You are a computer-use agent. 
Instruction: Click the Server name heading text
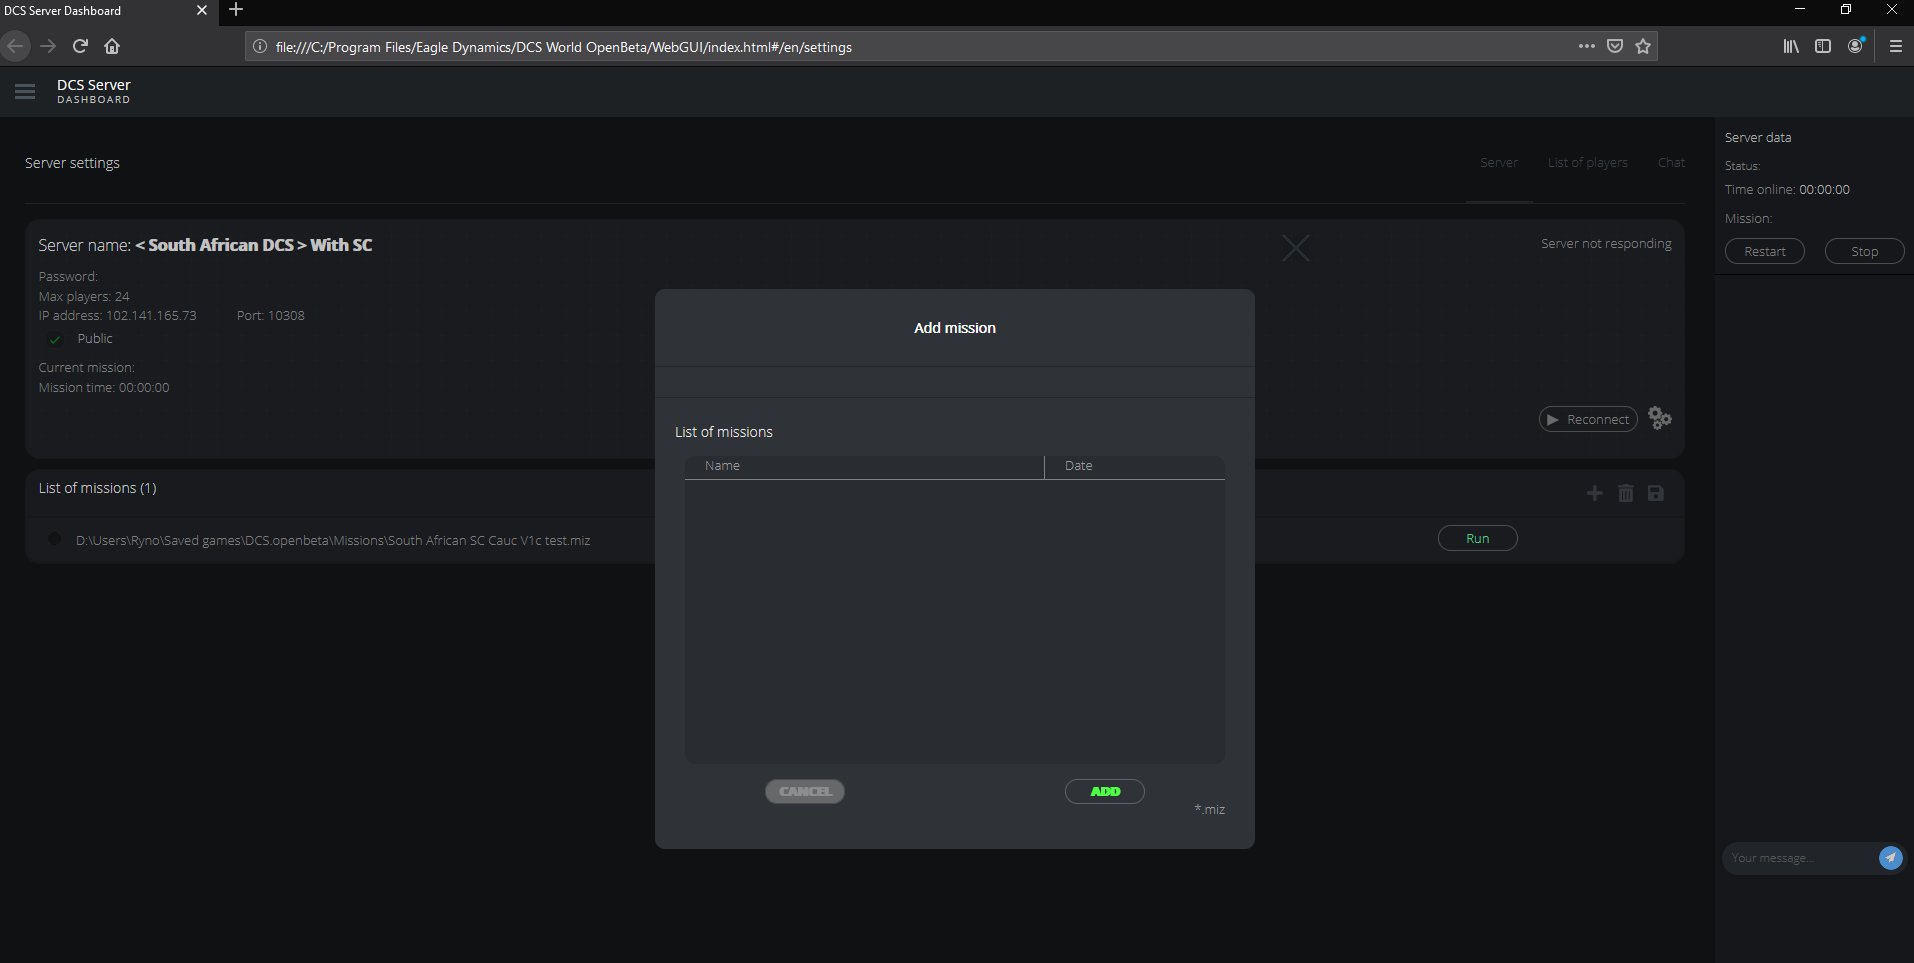point(205,245)
